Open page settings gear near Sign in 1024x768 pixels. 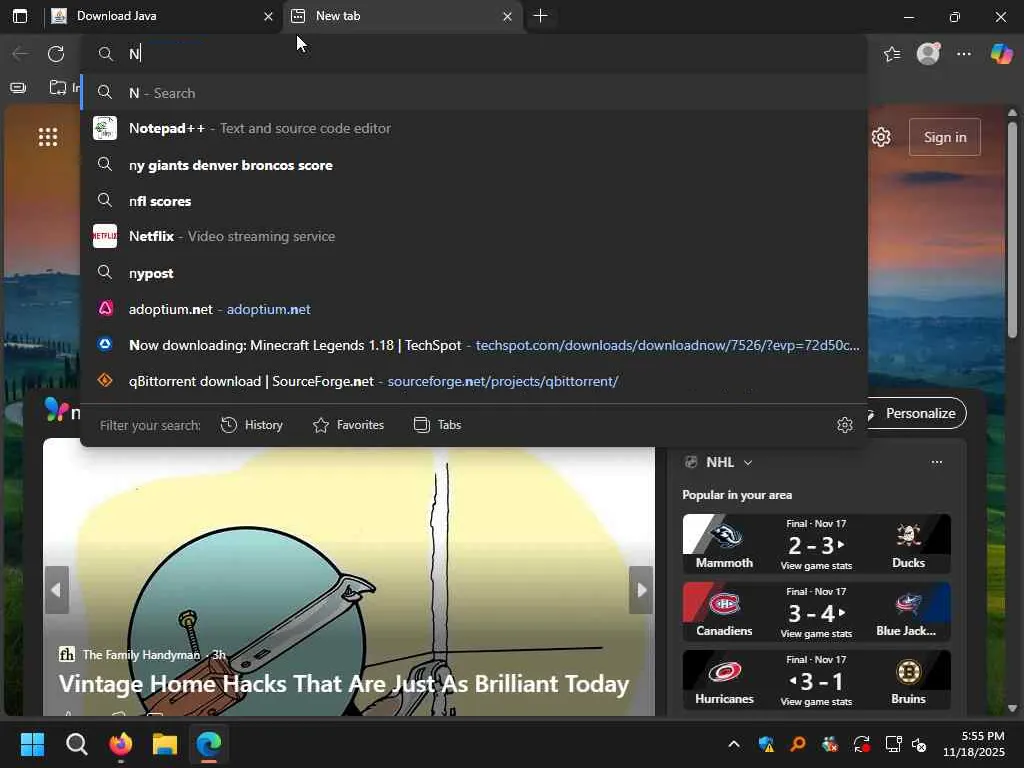click(881, 137)
